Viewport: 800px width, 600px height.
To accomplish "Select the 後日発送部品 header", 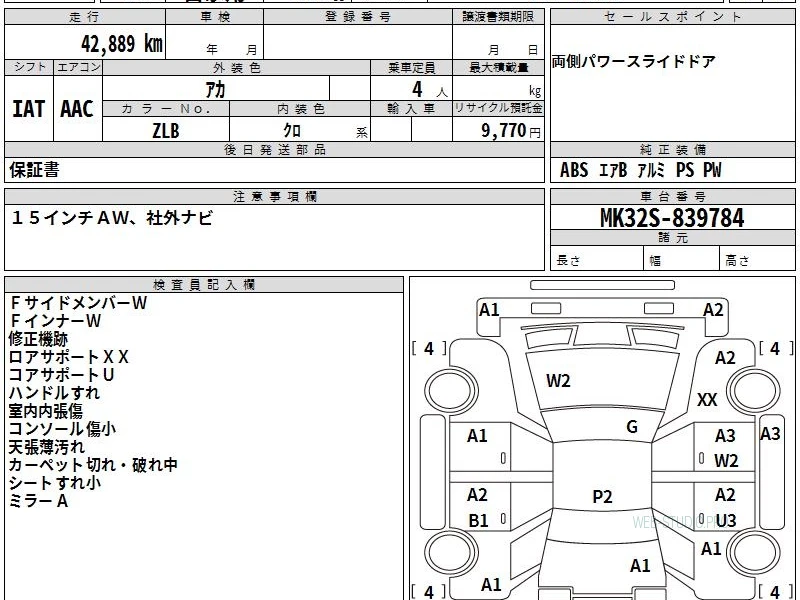I will pyautogui.click(x=274, y=149).
